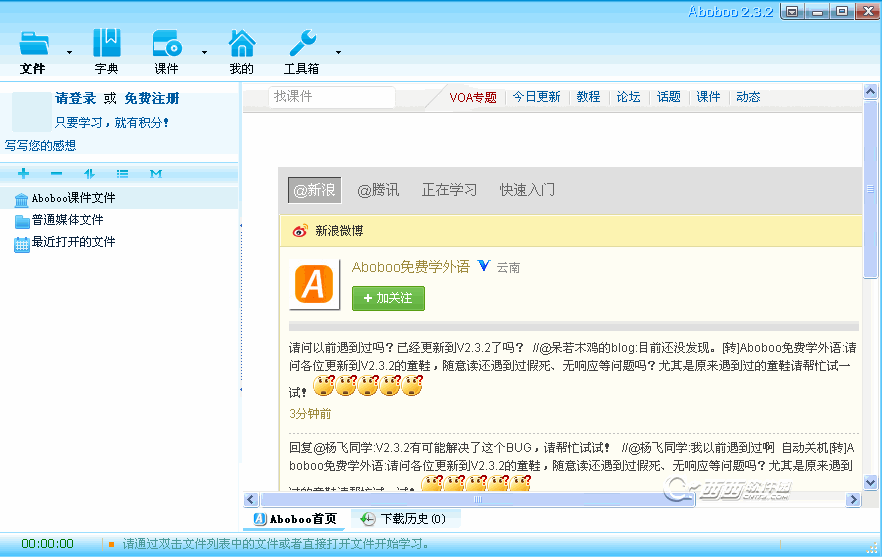
Task: Click the blue V verified badge
Action: pyautogui.click(x=484, y=266)
